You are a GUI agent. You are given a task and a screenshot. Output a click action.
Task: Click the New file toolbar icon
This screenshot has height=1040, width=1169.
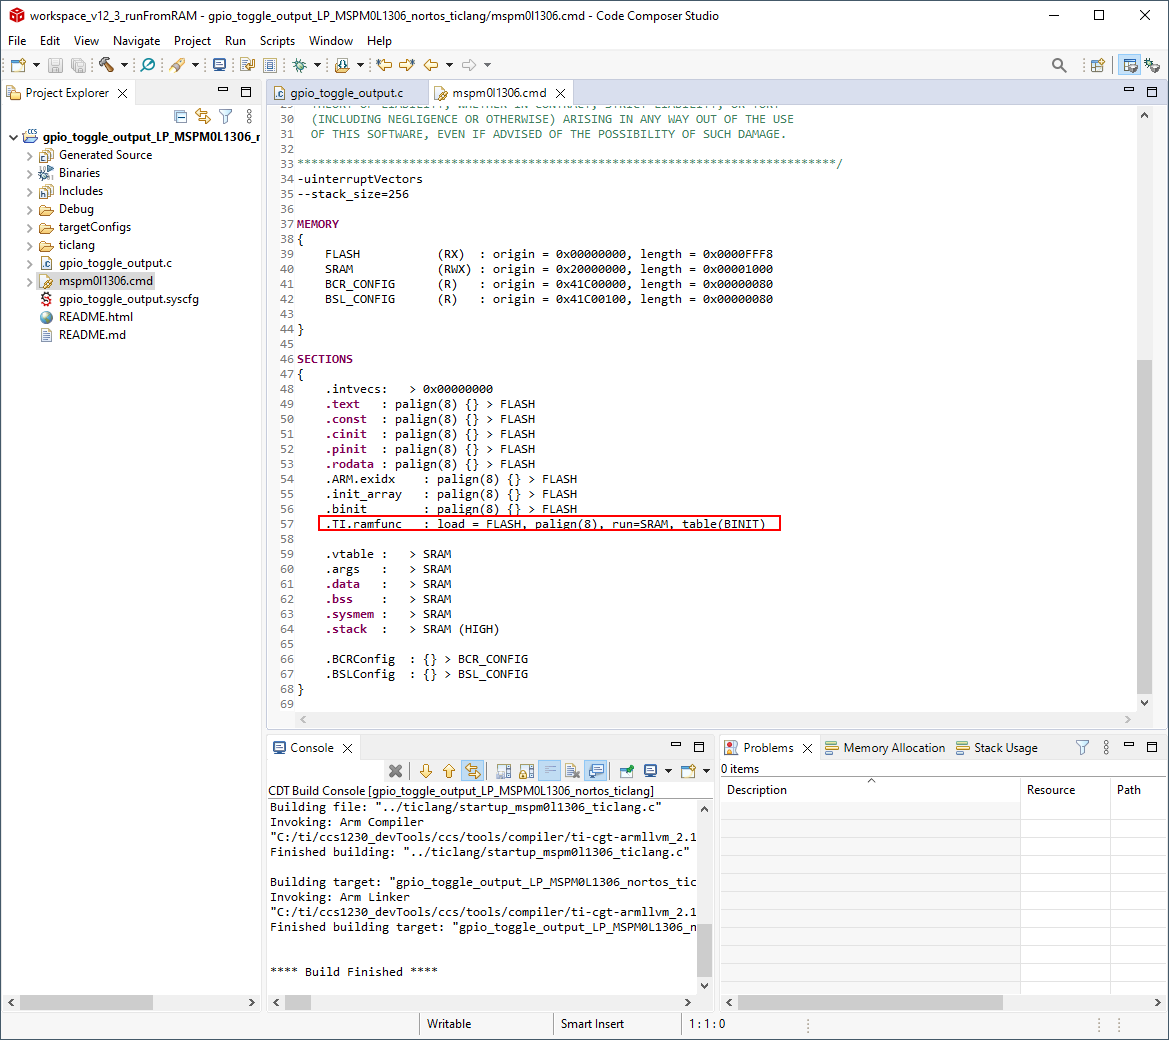[18, 65]
